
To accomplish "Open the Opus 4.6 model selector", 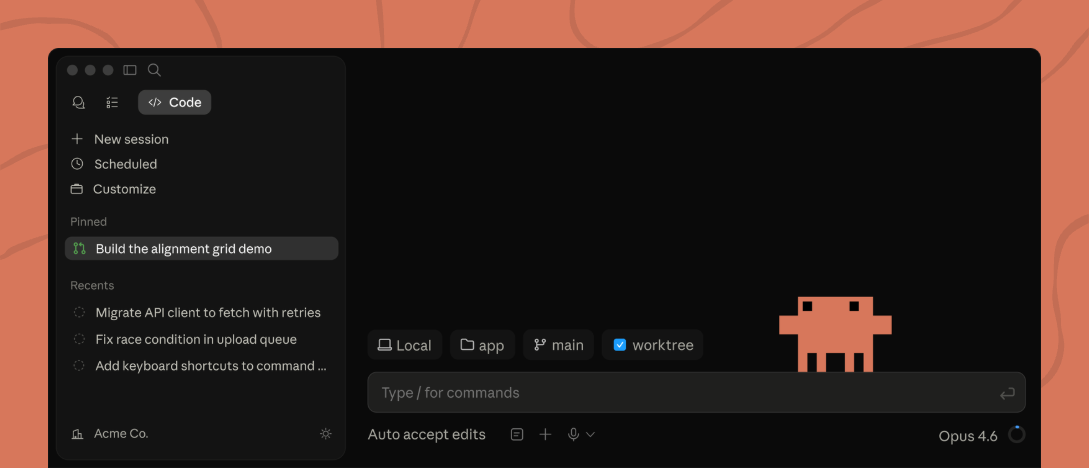I will point(968,436).
